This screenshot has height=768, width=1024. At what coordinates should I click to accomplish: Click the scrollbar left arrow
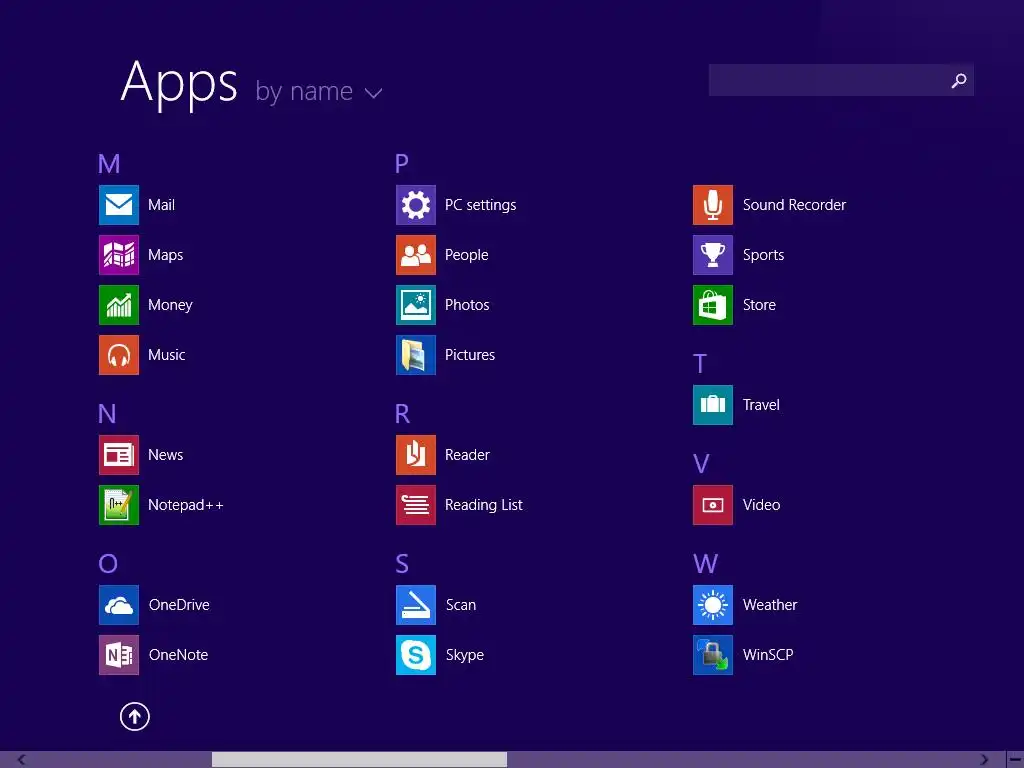(x=22, y=760)
